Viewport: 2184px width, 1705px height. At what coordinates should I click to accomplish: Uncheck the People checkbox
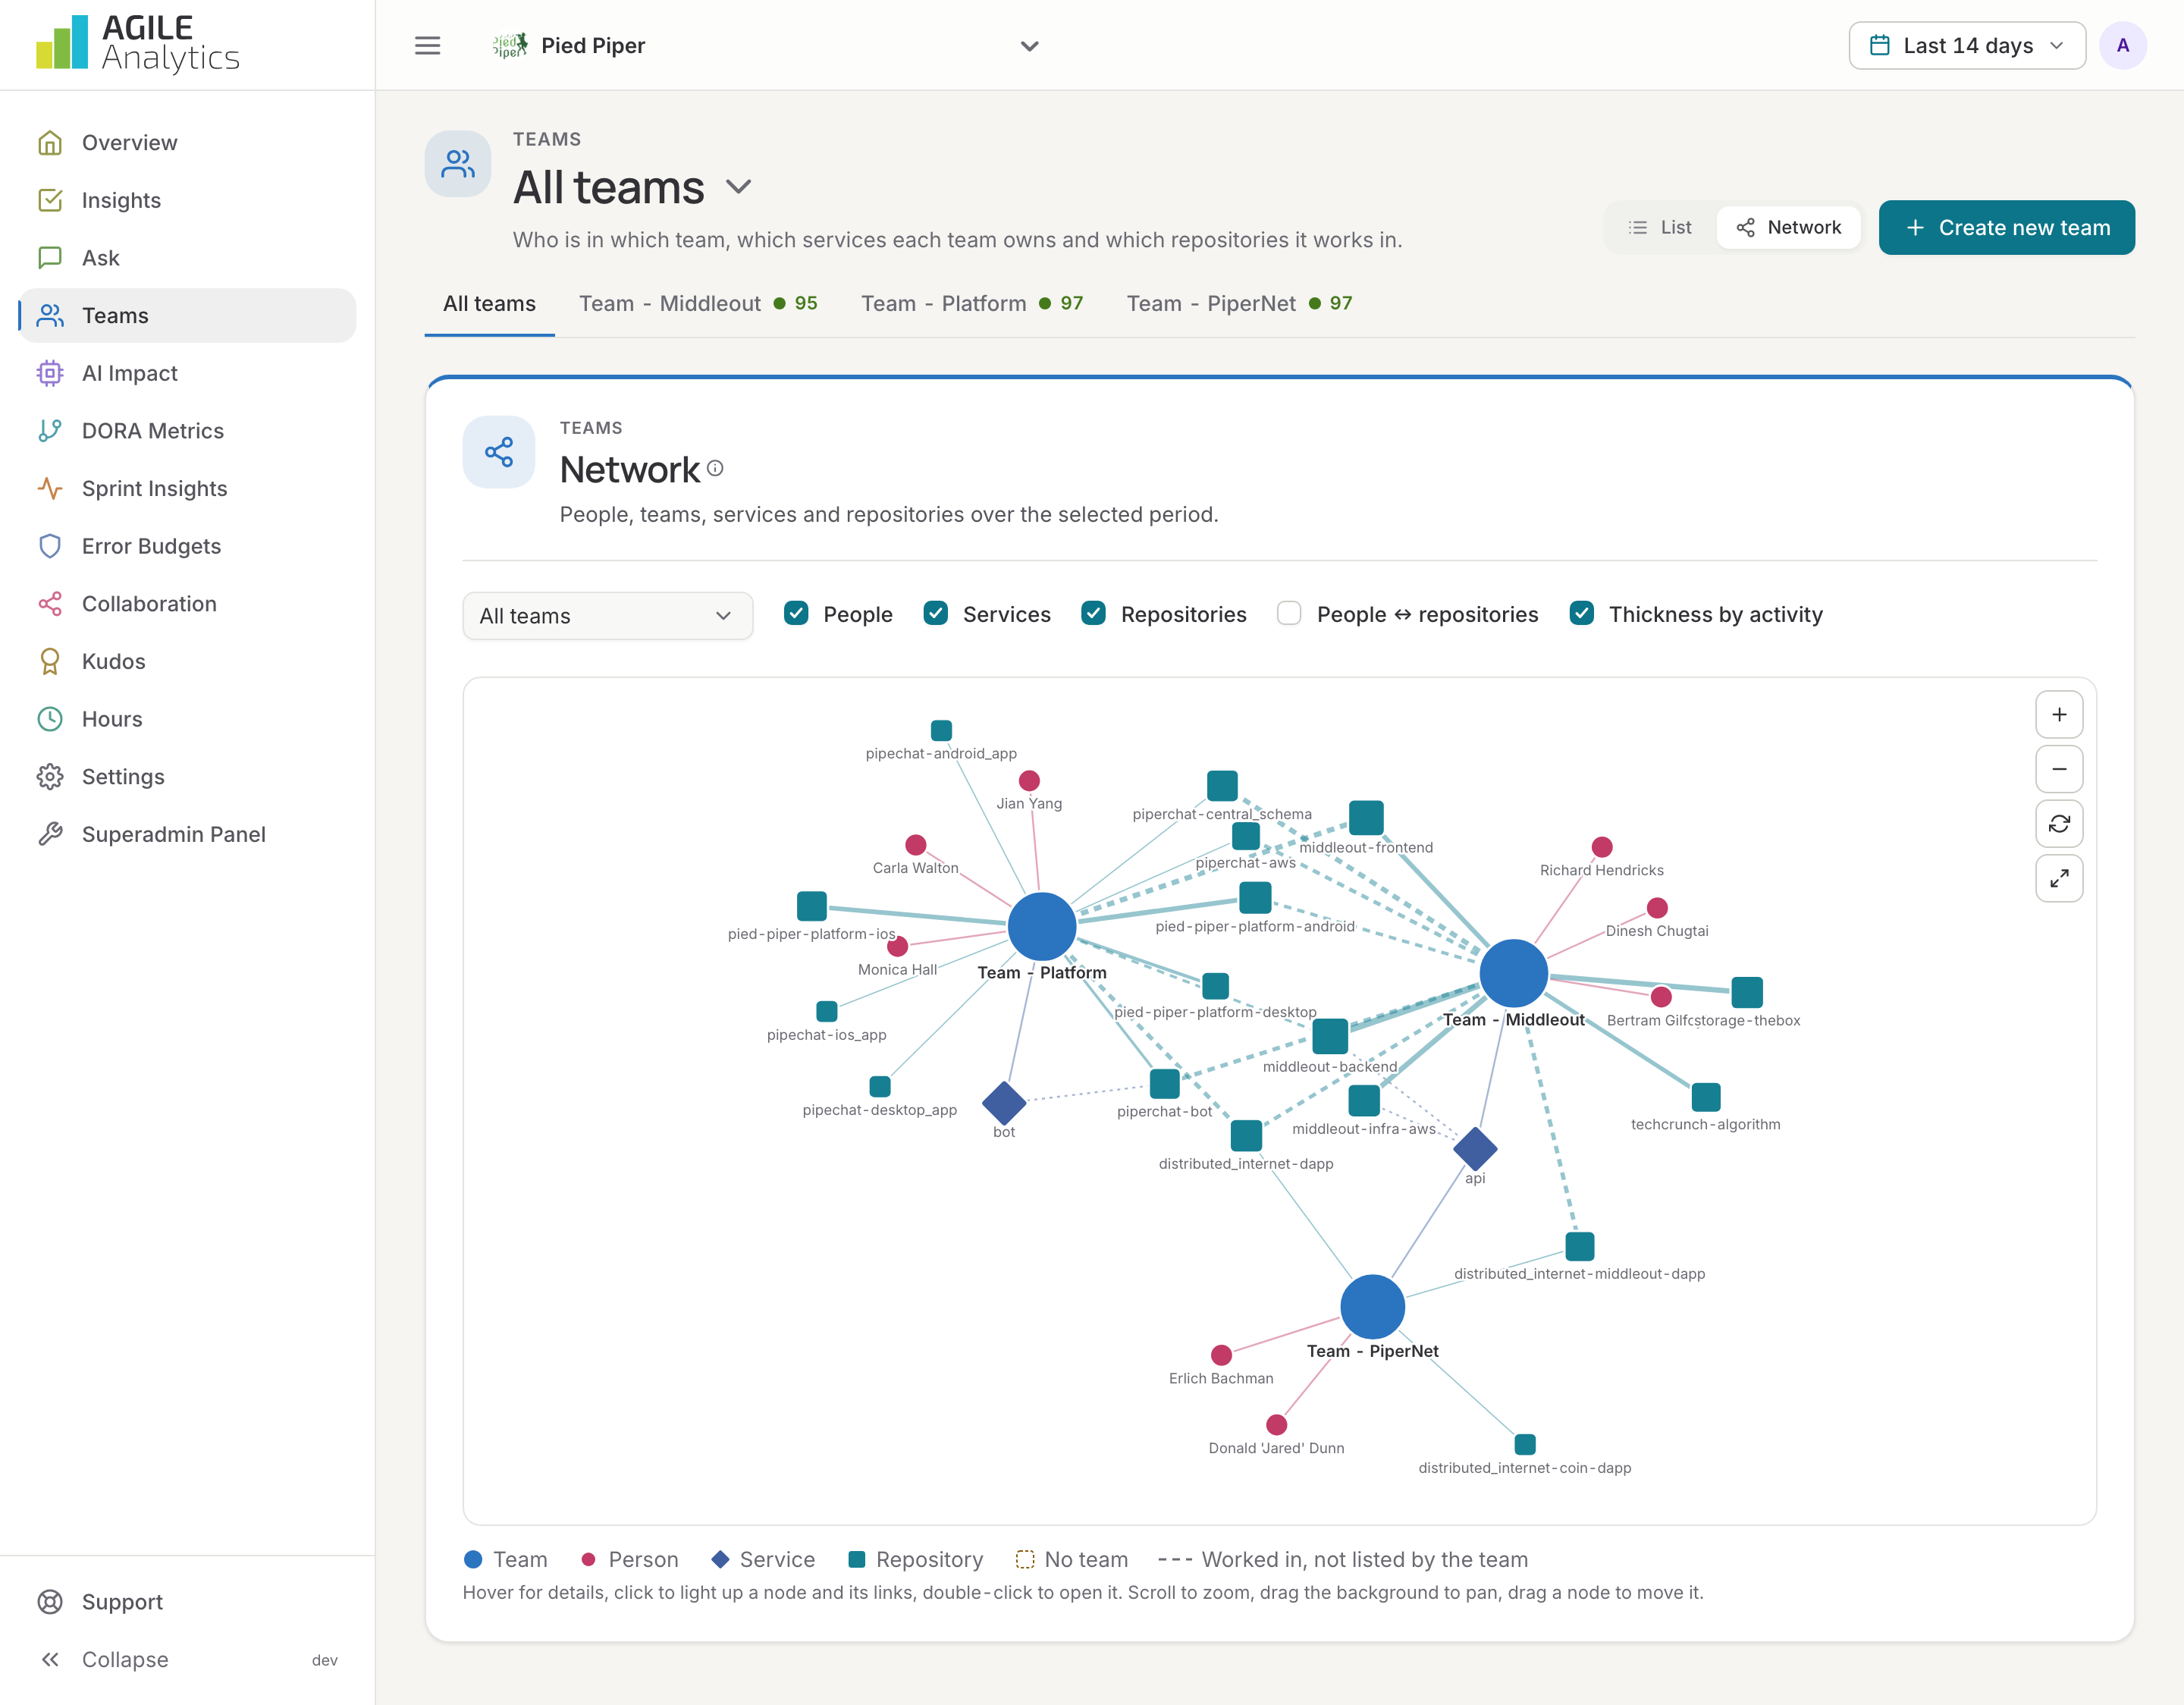796,614
